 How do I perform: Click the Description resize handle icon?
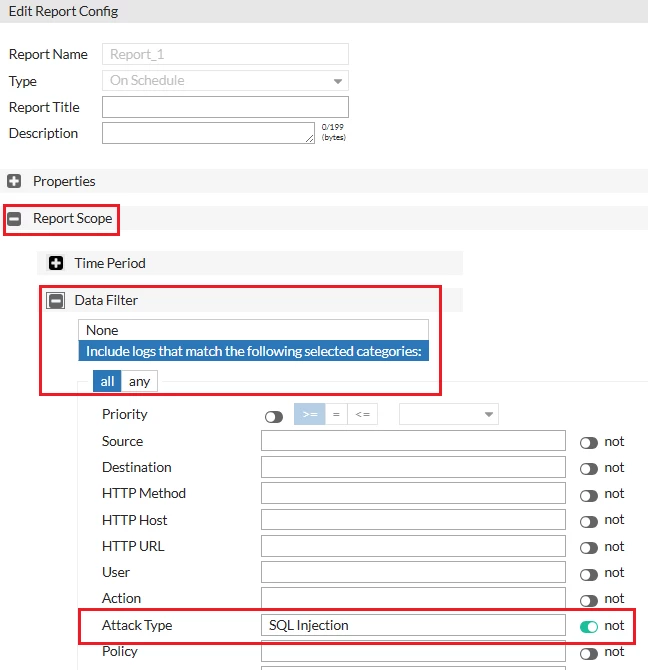coord(310,138)
